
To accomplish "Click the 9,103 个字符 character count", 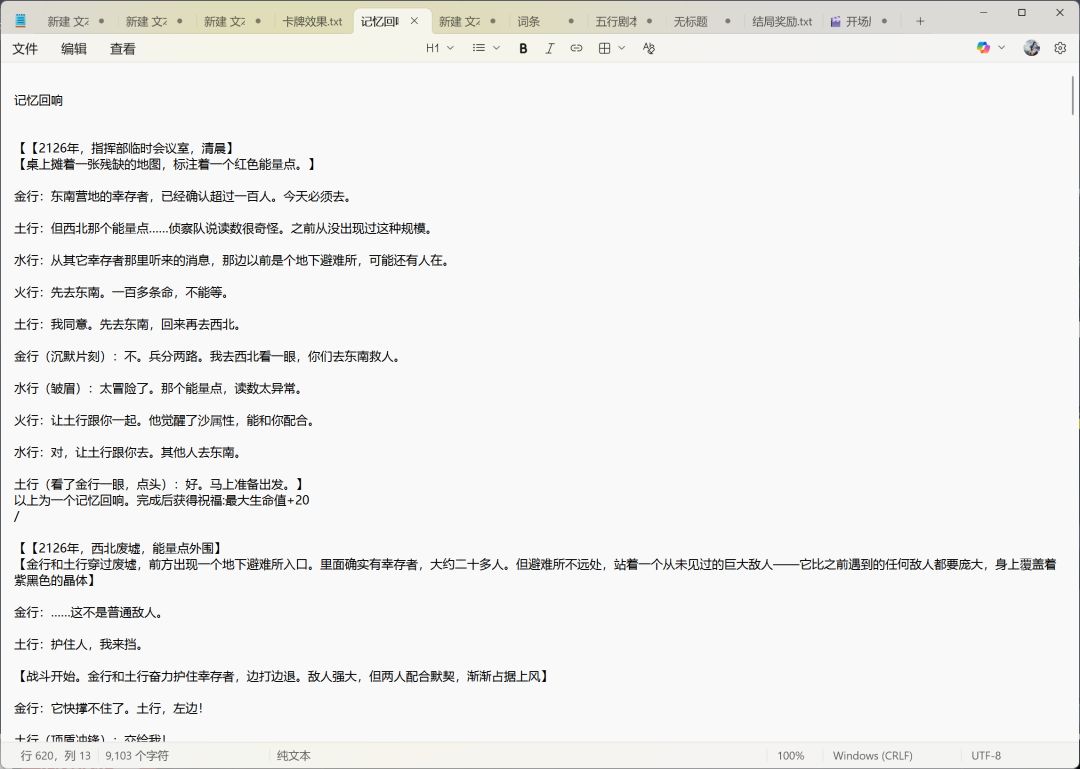I will (x=137, y=756).
